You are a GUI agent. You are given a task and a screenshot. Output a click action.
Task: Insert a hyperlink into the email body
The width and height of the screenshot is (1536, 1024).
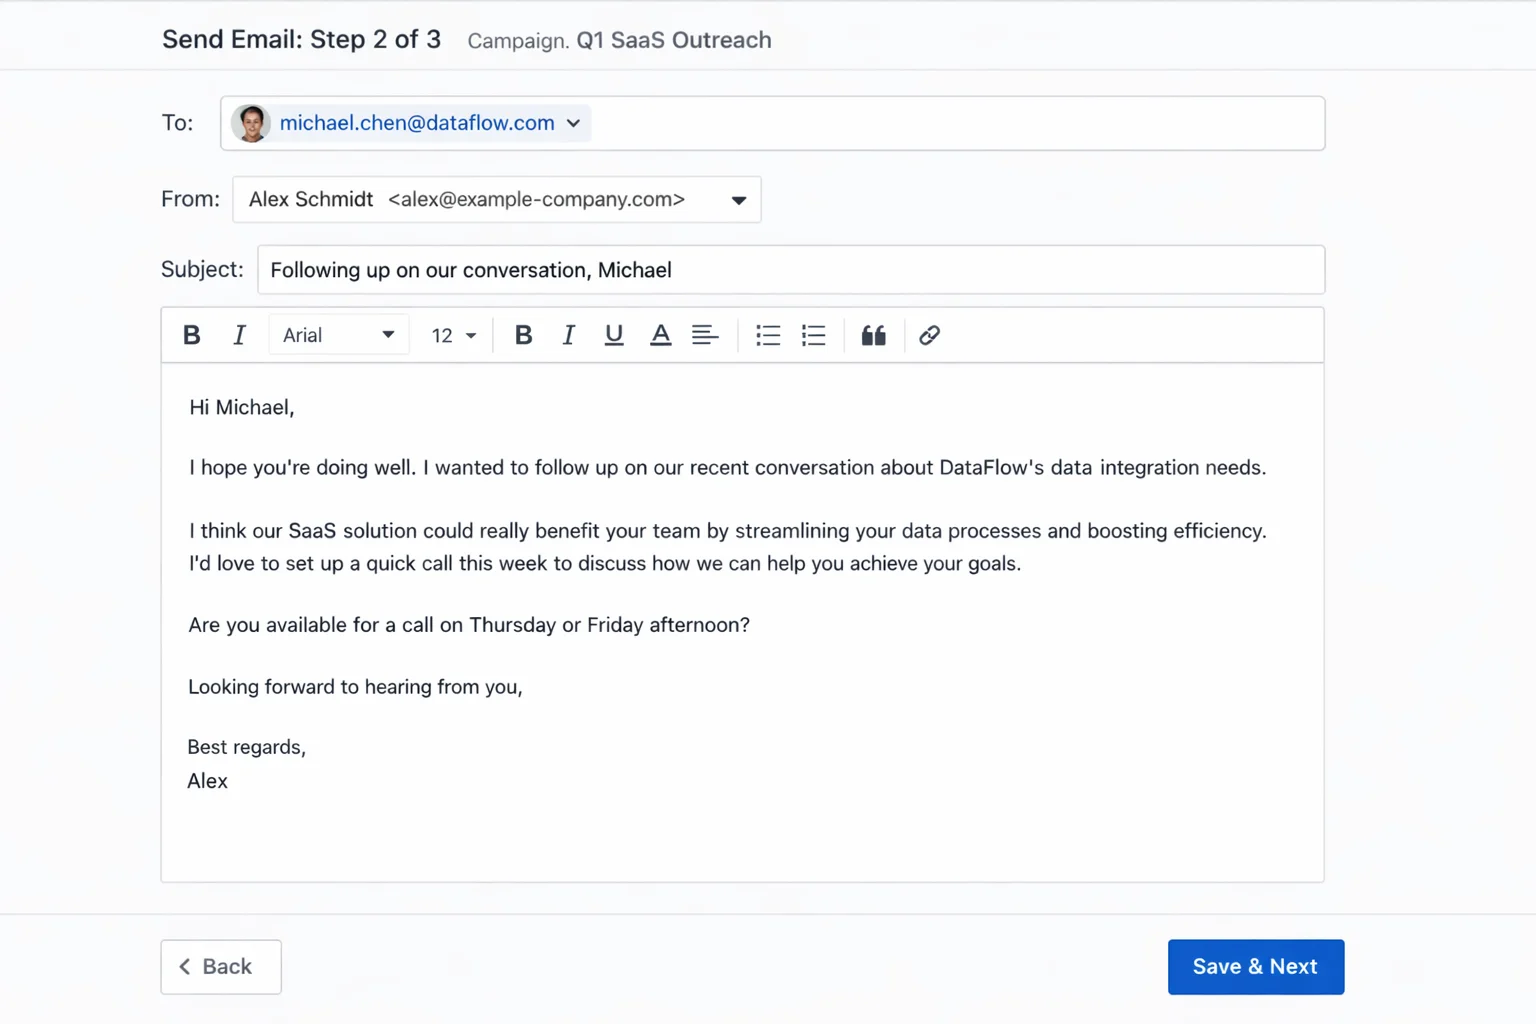(x=929, y=335)
